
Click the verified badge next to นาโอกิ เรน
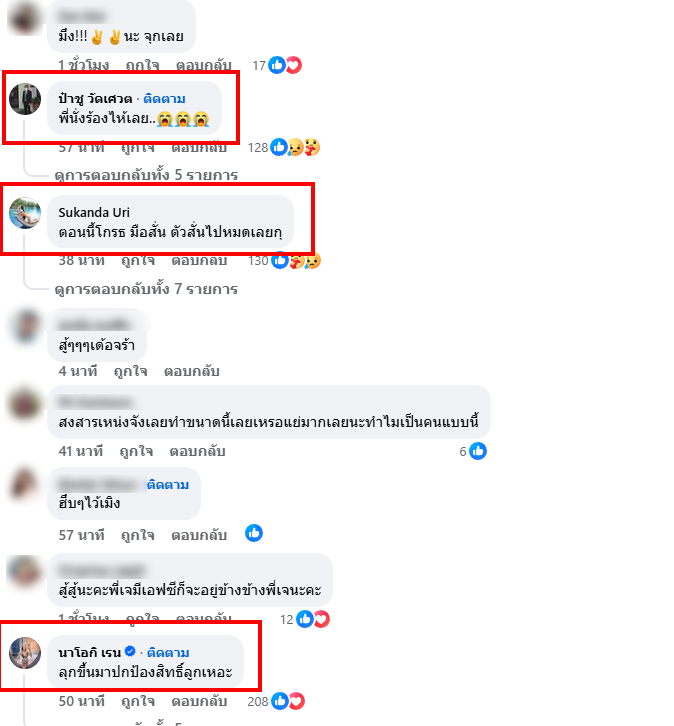click(x=131, y=651)
